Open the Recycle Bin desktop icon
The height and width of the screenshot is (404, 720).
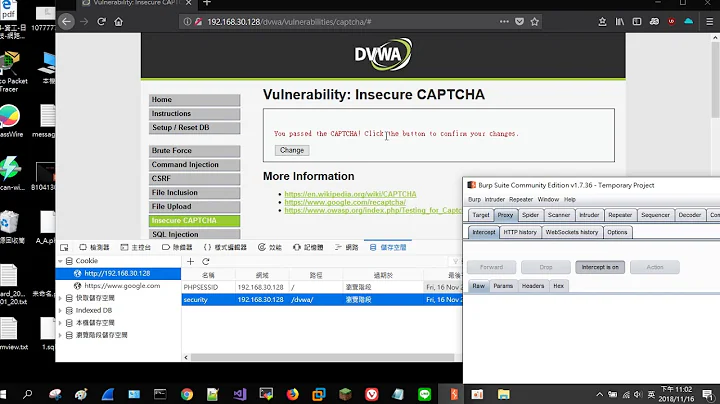[10, 226]
